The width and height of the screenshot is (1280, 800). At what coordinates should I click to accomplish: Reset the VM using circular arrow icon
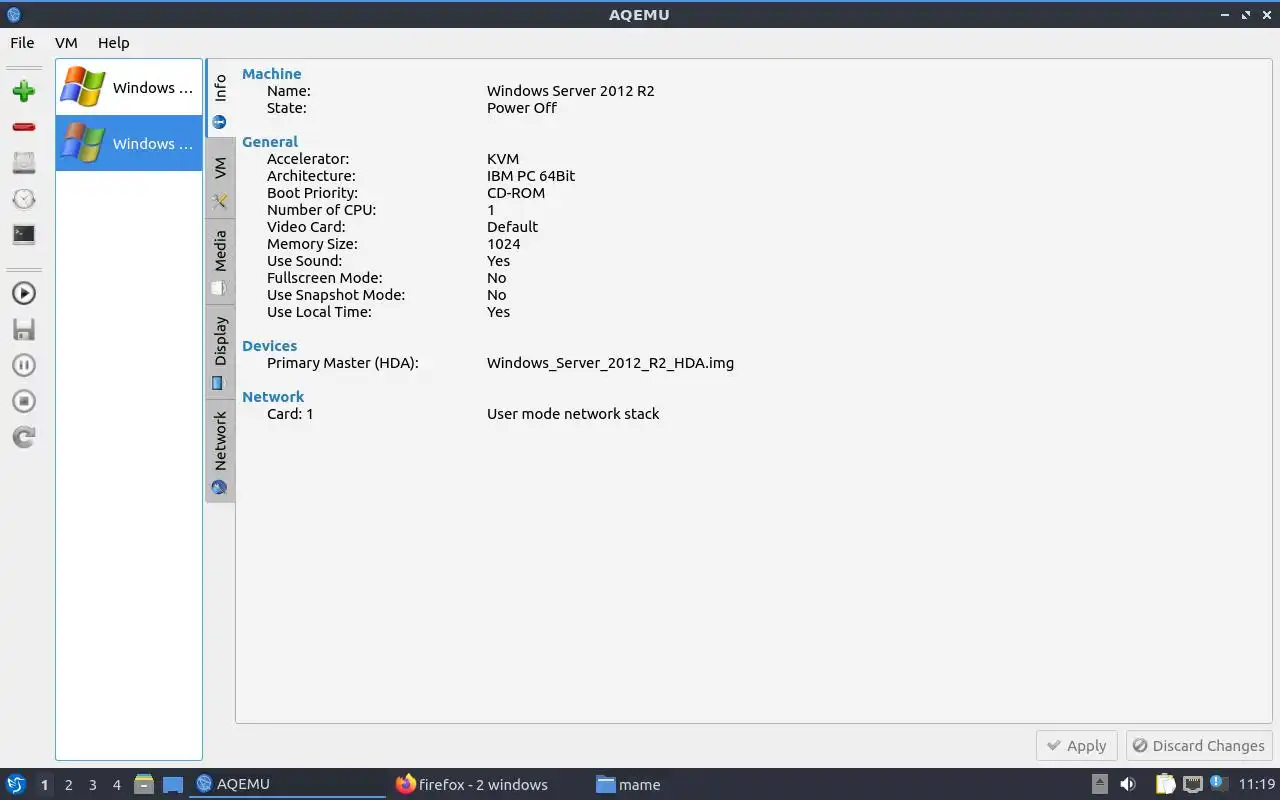click(24, 437)
